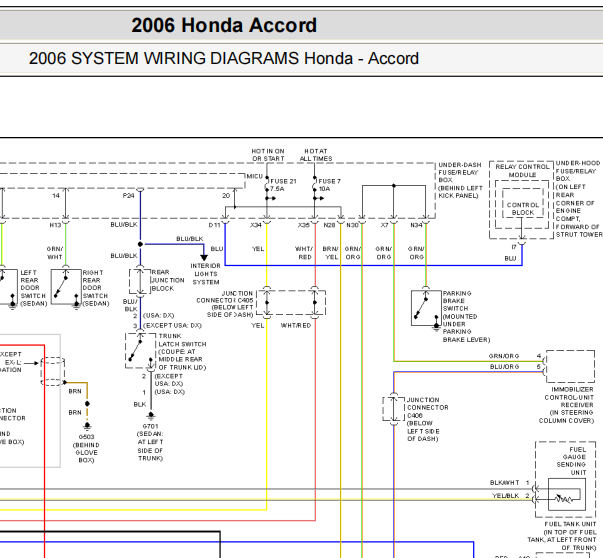603x558 pixels.
Task: Click the G503 ground symbol
Action: pyautogui.click(x=87, y=426)
